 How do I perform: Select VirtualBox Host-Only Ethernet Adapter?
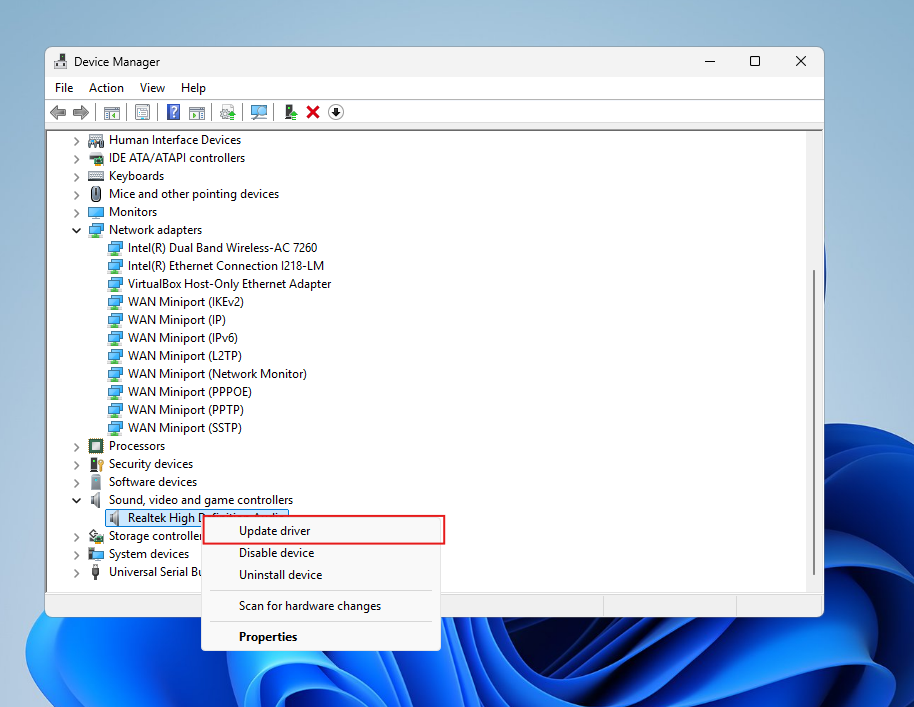pos(229,284)
